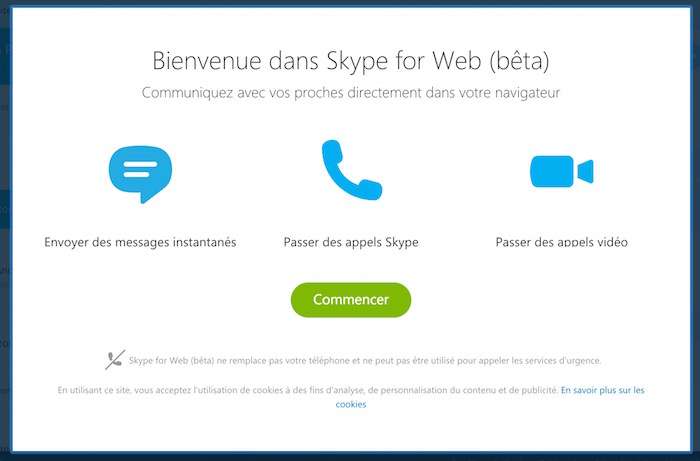Click the 'services d'urgence' warning text
The height and width of the screenshot is (461, 700).
coord(560,360)
